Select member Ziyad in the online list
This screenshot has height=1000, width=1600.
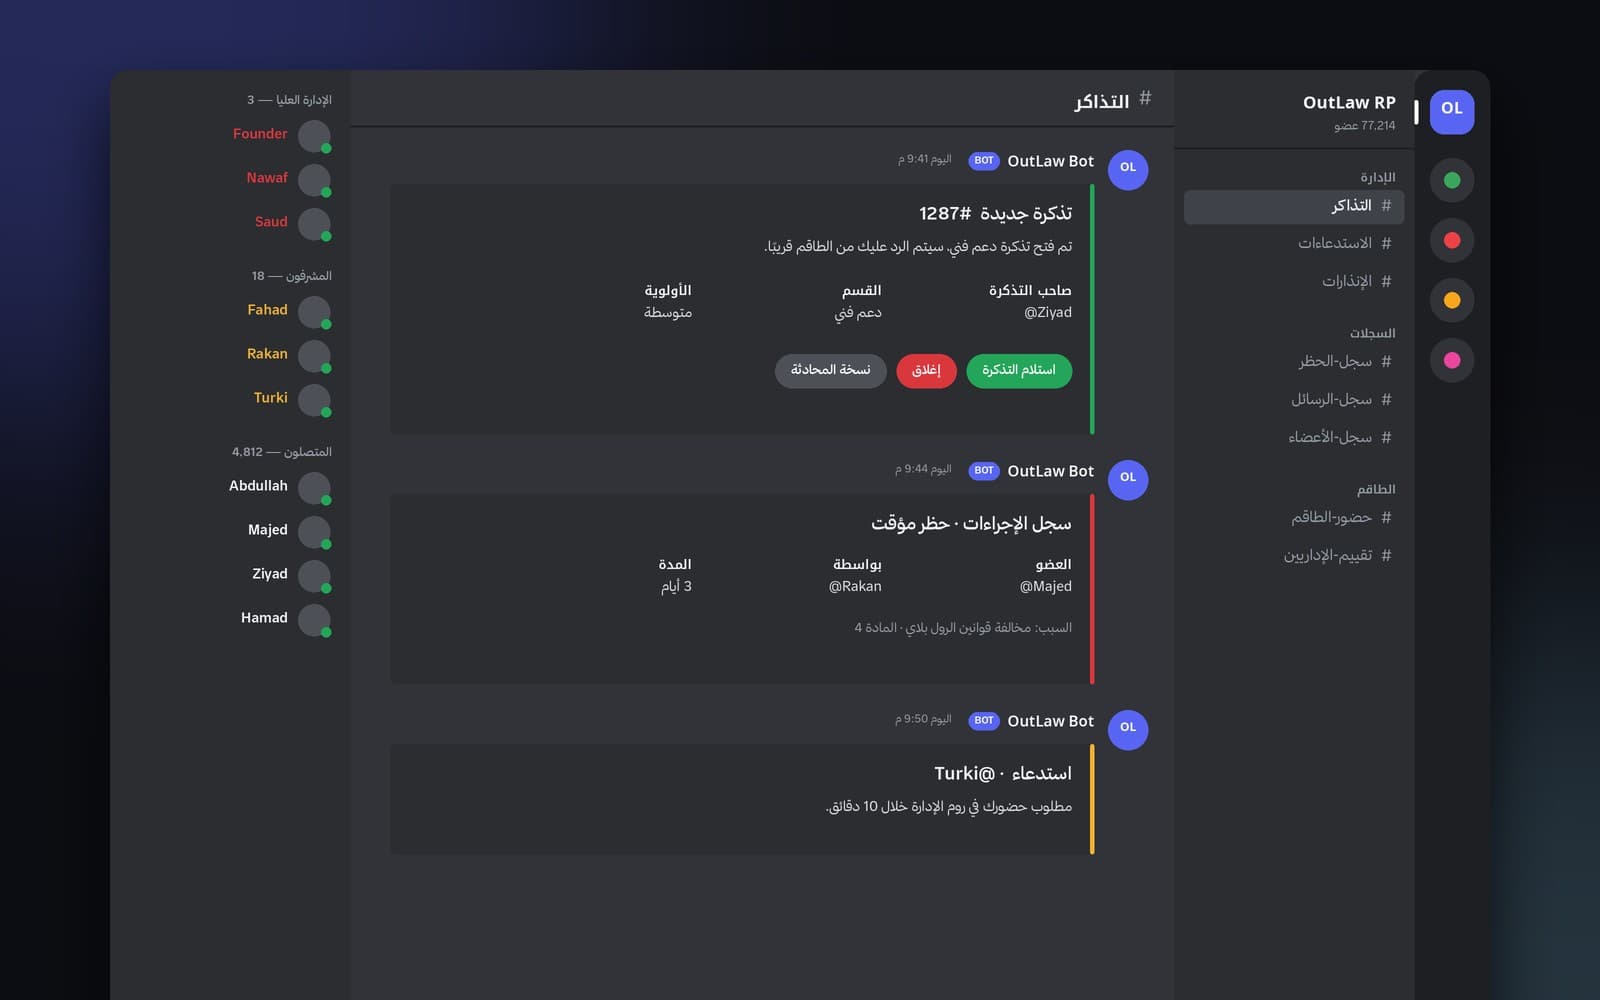[280, 576]
